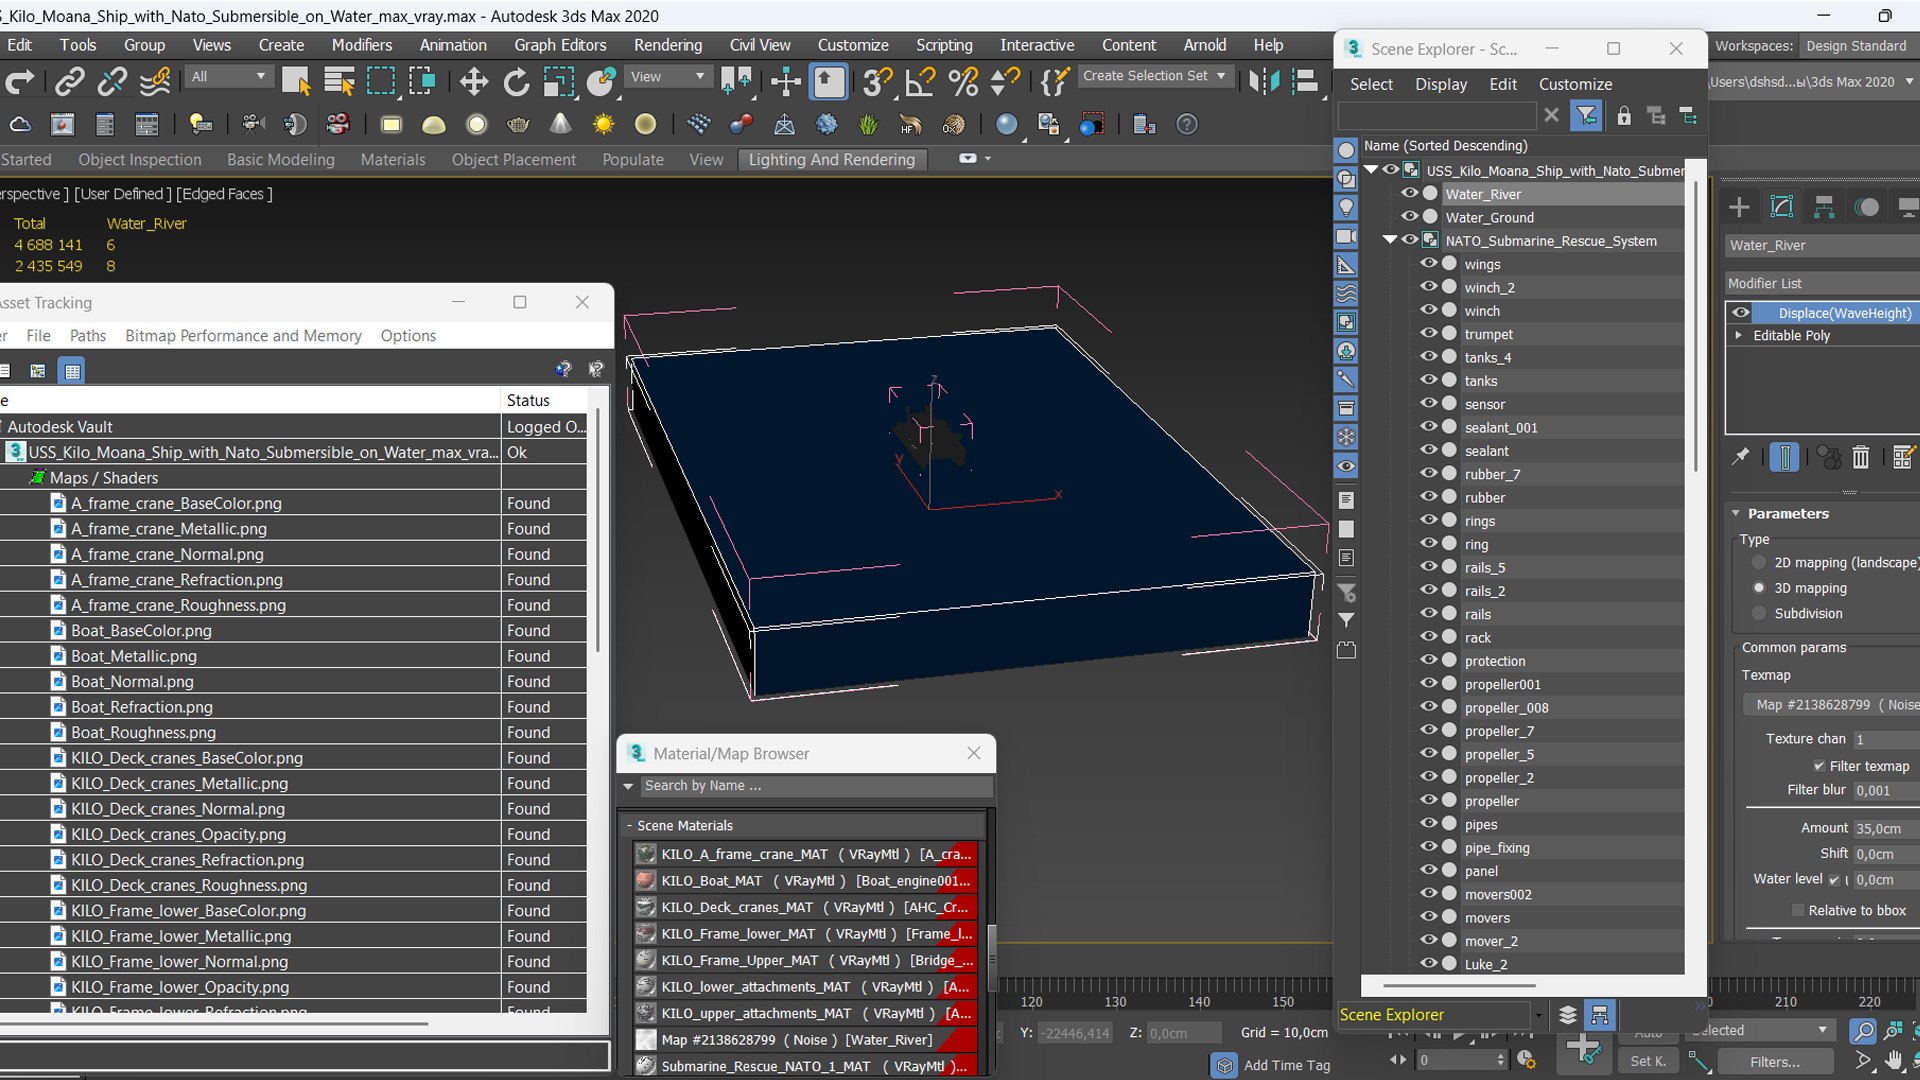
Task: Collapse the NATO_Submarine_Rescue_System tree node
Action: (x=1390, y=240)
